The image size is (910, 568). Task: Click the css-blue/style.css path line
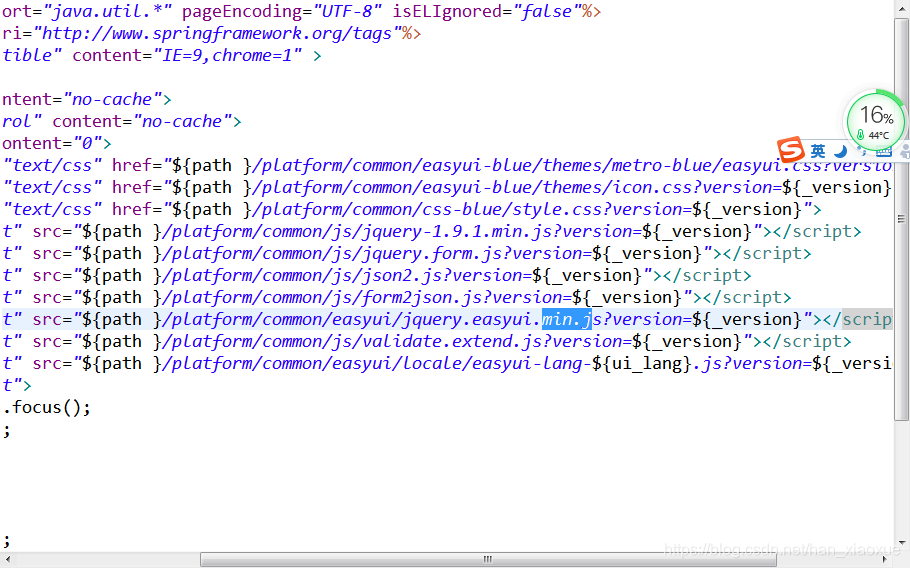point(411,209)
